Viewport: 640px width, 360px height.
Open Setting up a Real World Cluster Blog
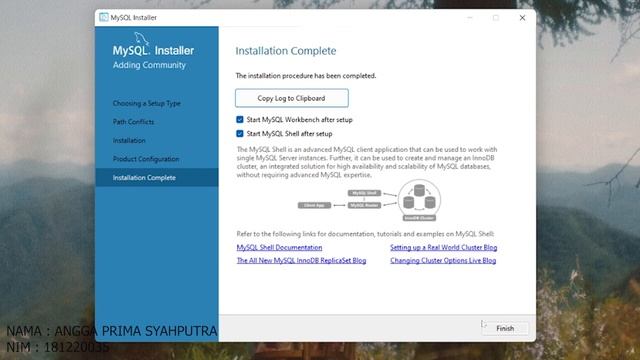pyautogui.click(x=443, y=247)
